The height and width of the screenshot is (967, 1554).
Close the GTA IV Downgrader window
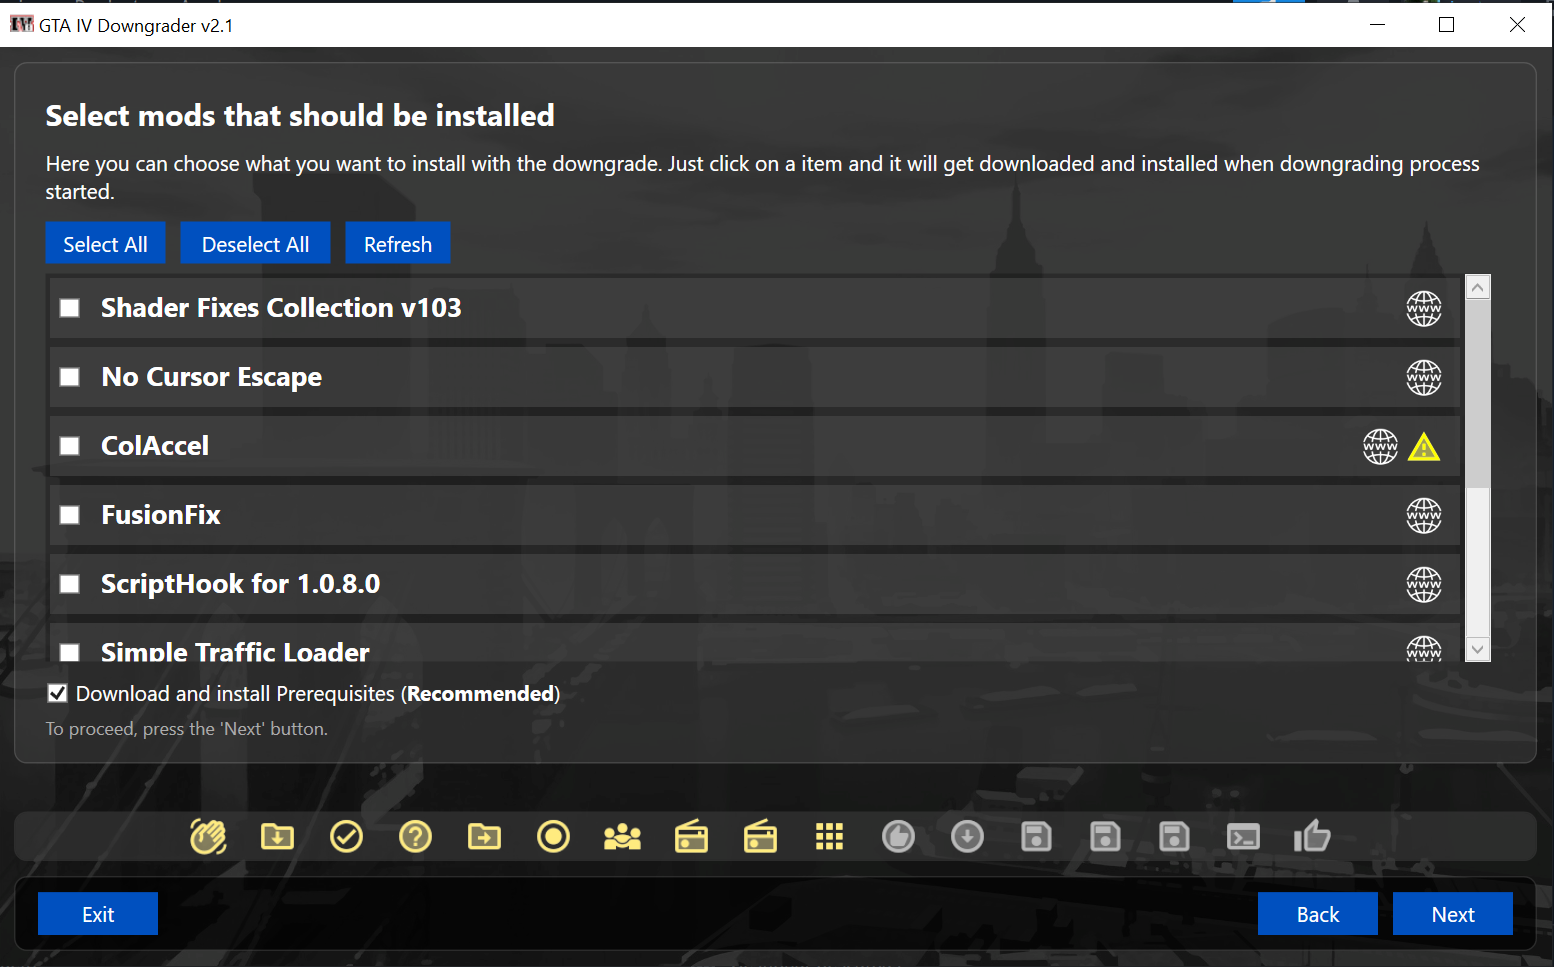[1517, 24]
